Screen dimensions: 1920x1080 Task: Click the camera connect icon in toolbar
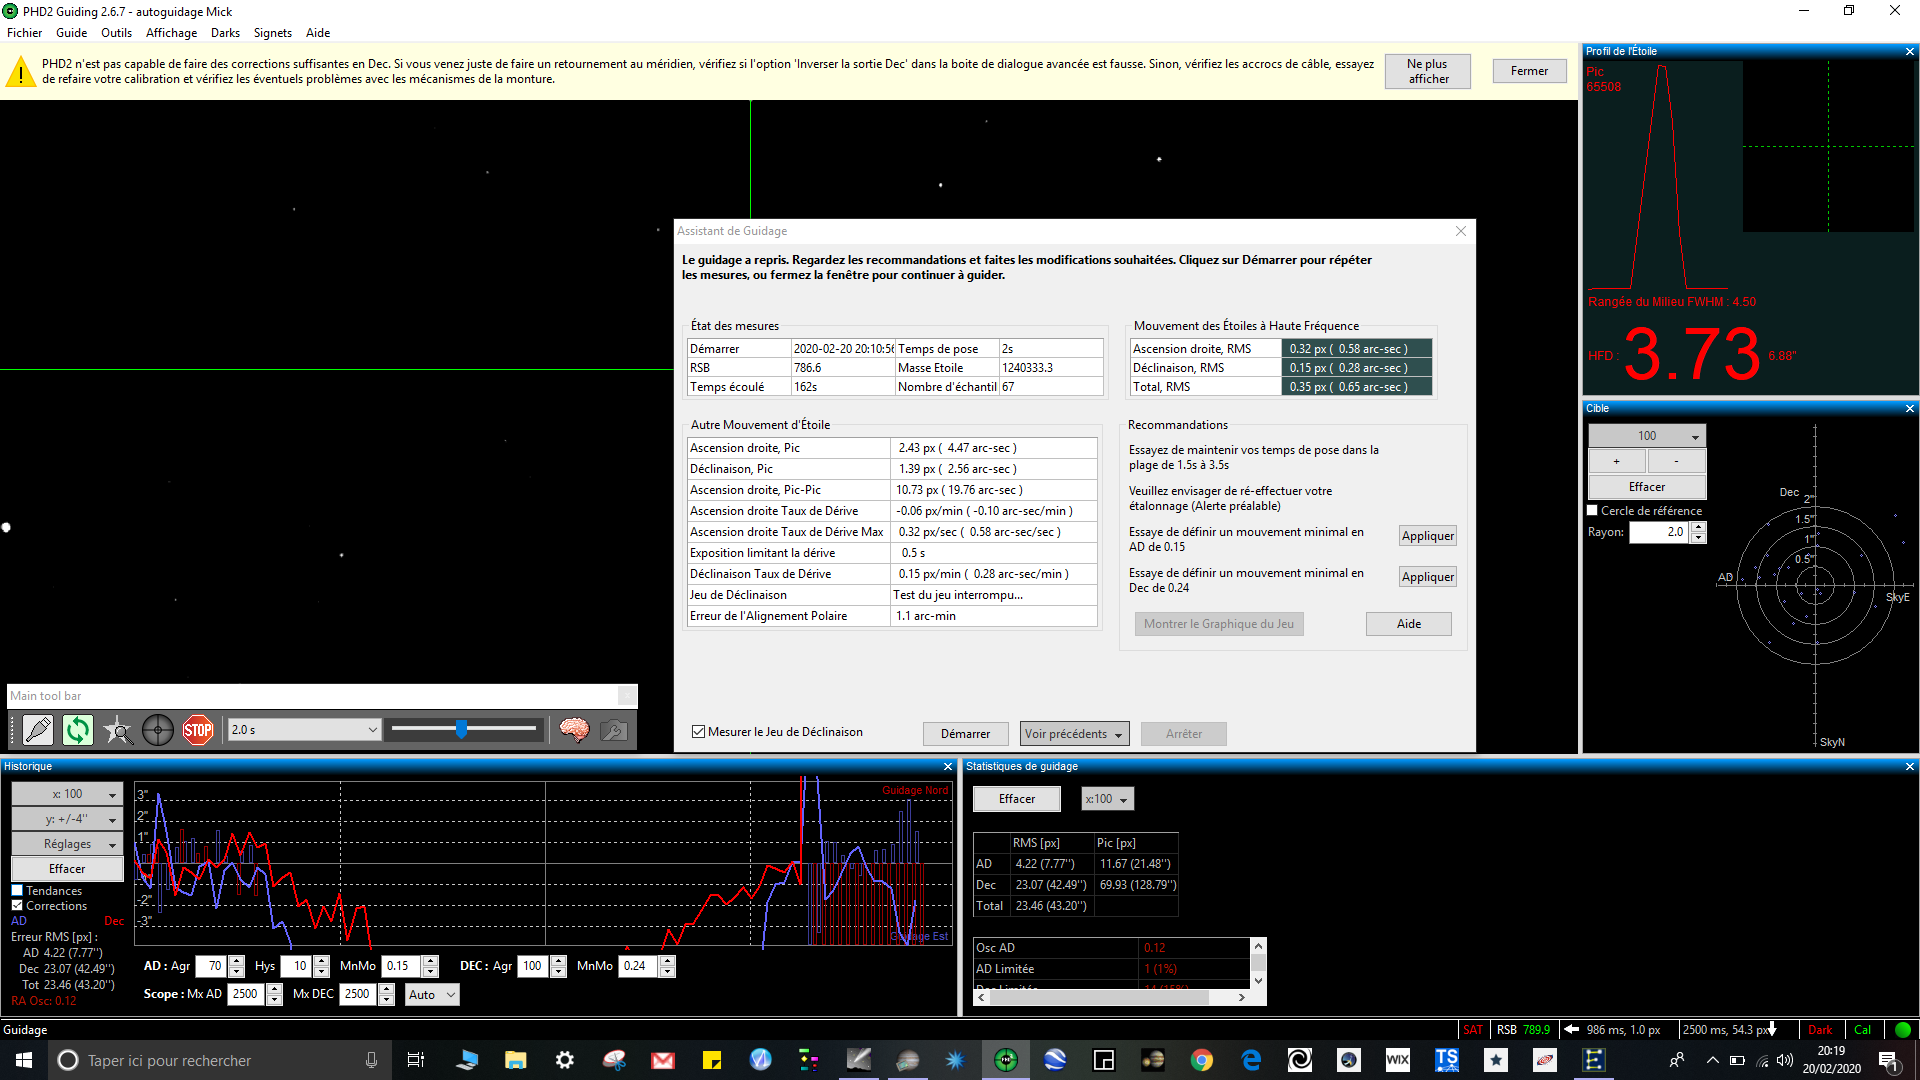point(38,730)
